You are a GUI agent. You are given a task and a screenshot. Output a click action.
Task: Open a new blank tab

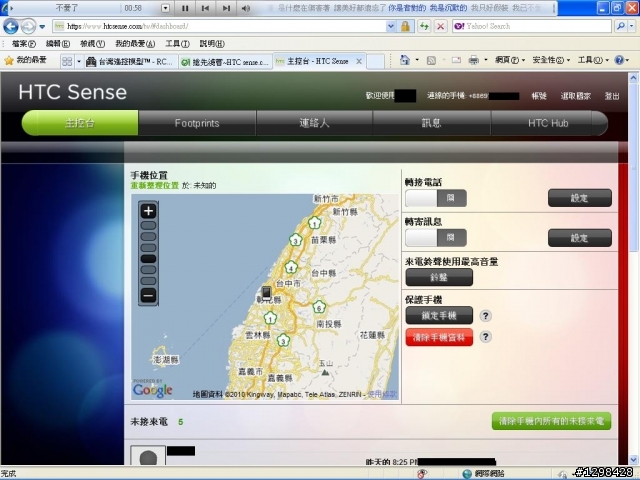pos(376,62)
